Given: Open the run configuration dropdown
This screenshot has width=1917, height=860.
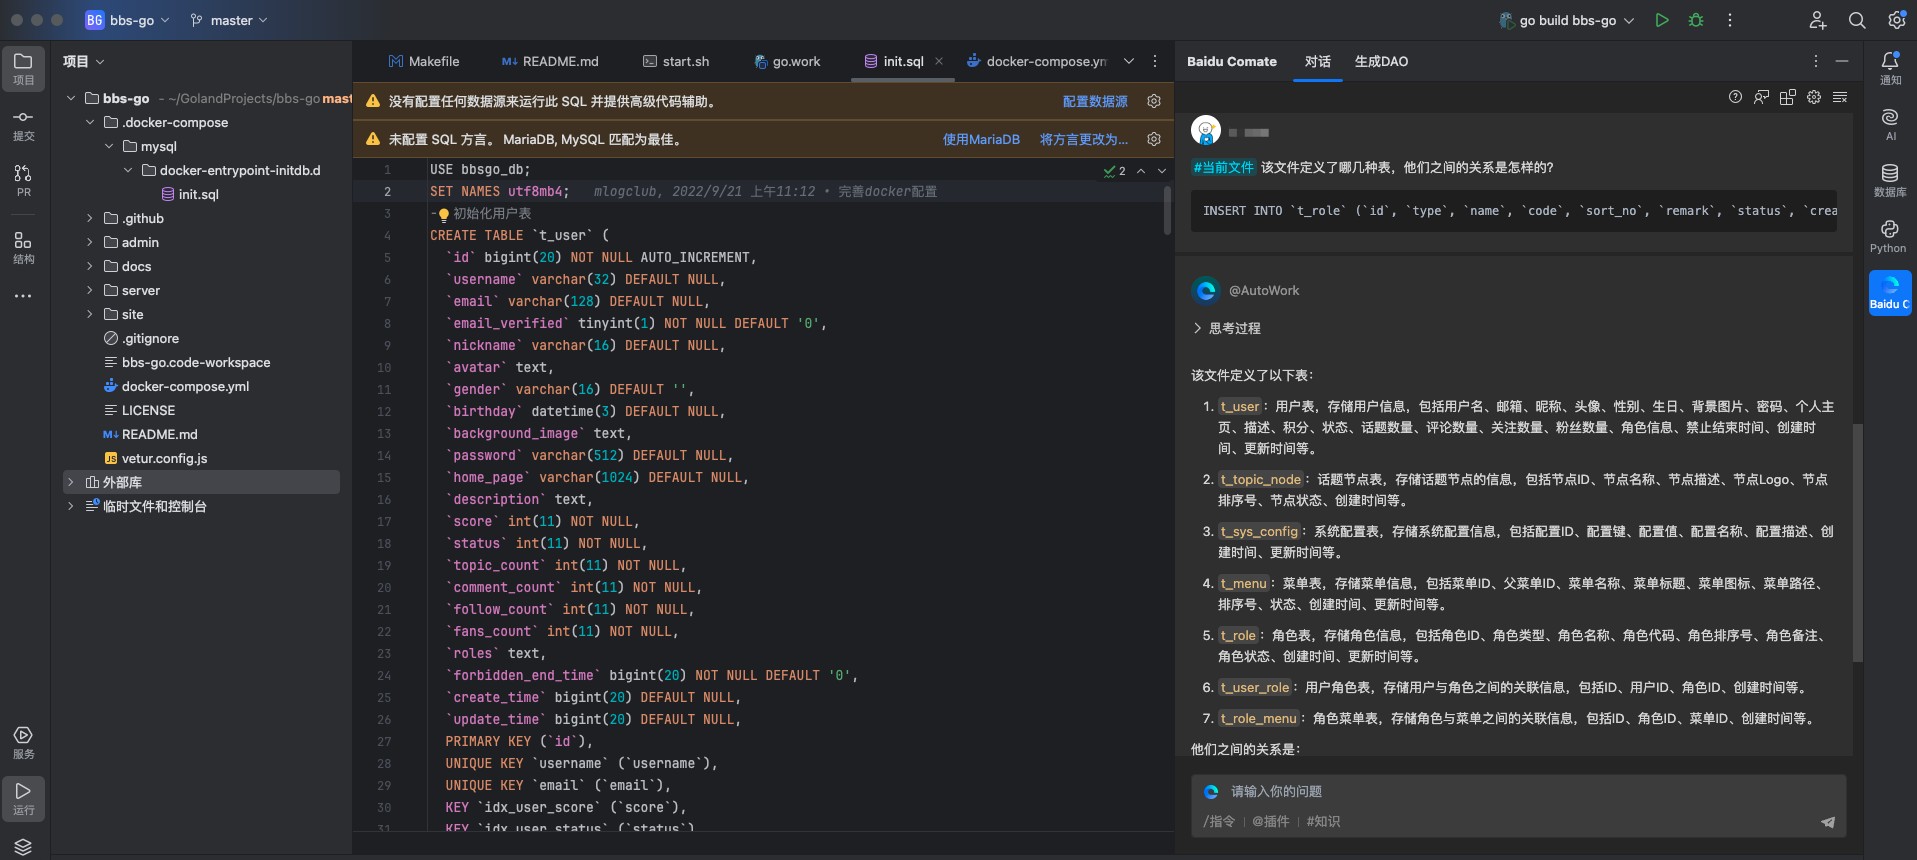Looking at the screenshot, I should coord(1567,20).
